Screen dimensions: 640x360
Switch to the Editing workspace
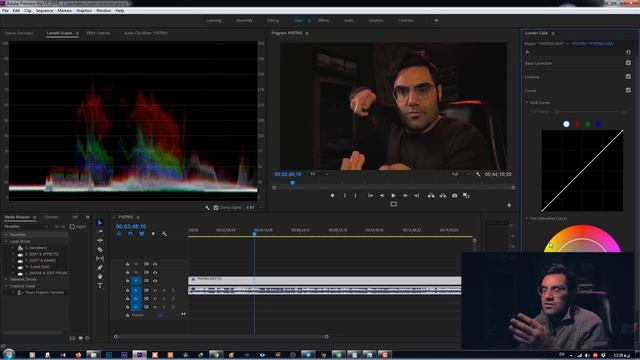click(x=273, y=20)
